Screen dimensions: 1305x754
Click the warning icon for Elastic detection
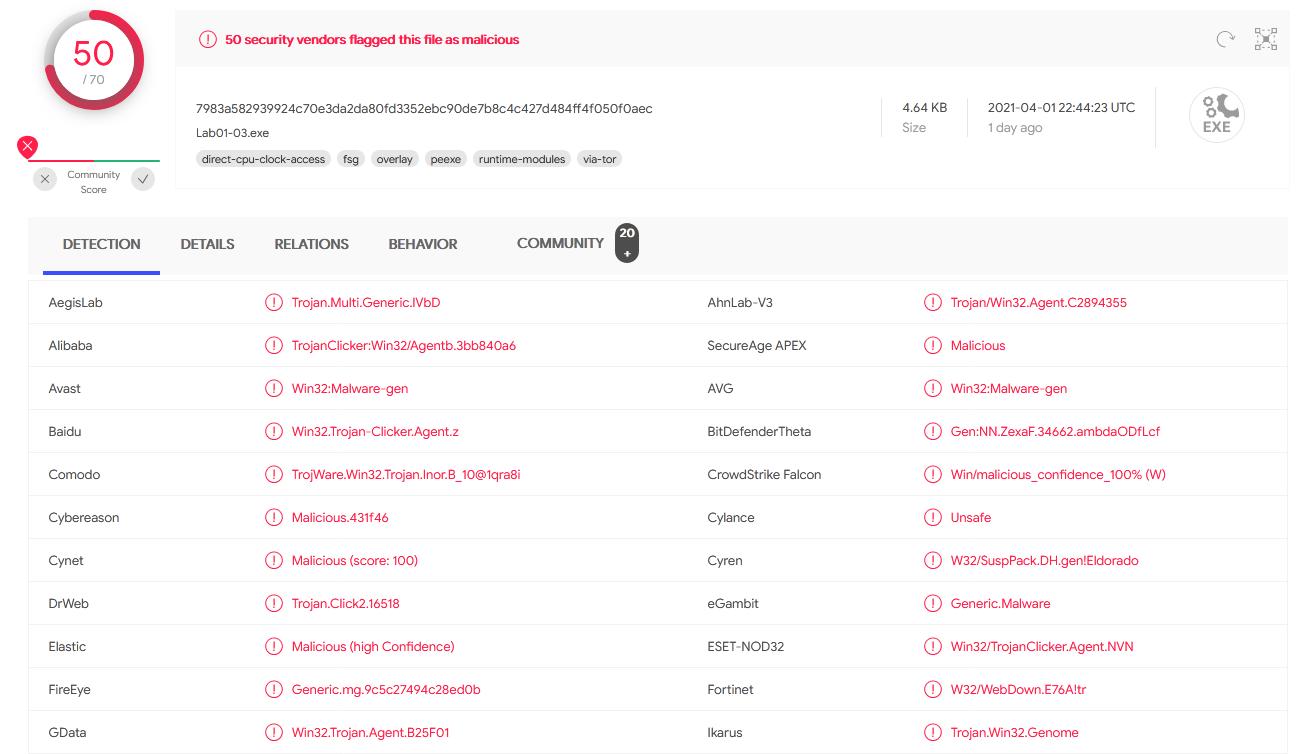pyautogui.click(x=273, y=646)
